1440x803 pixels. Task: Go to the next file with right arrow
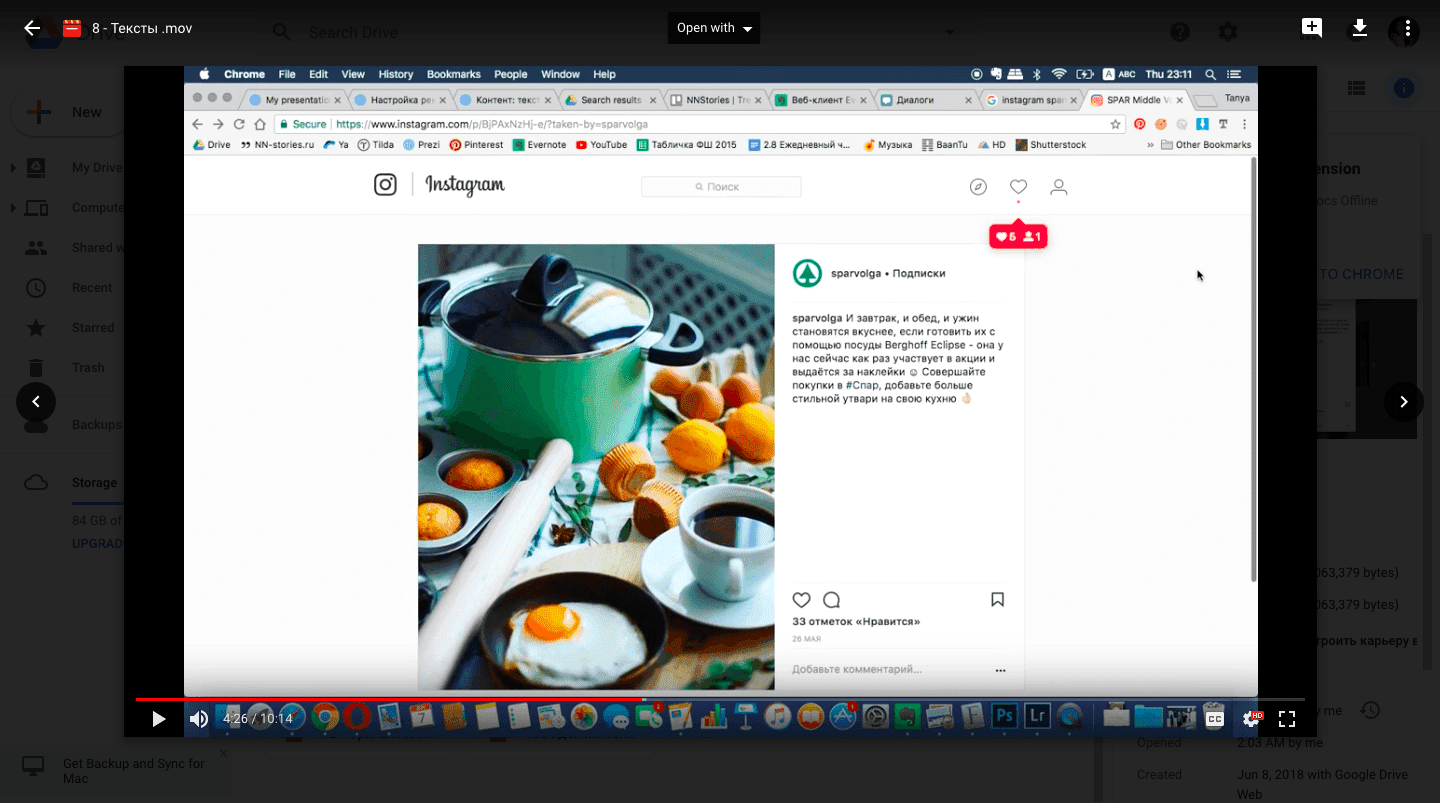[1403, 402]
